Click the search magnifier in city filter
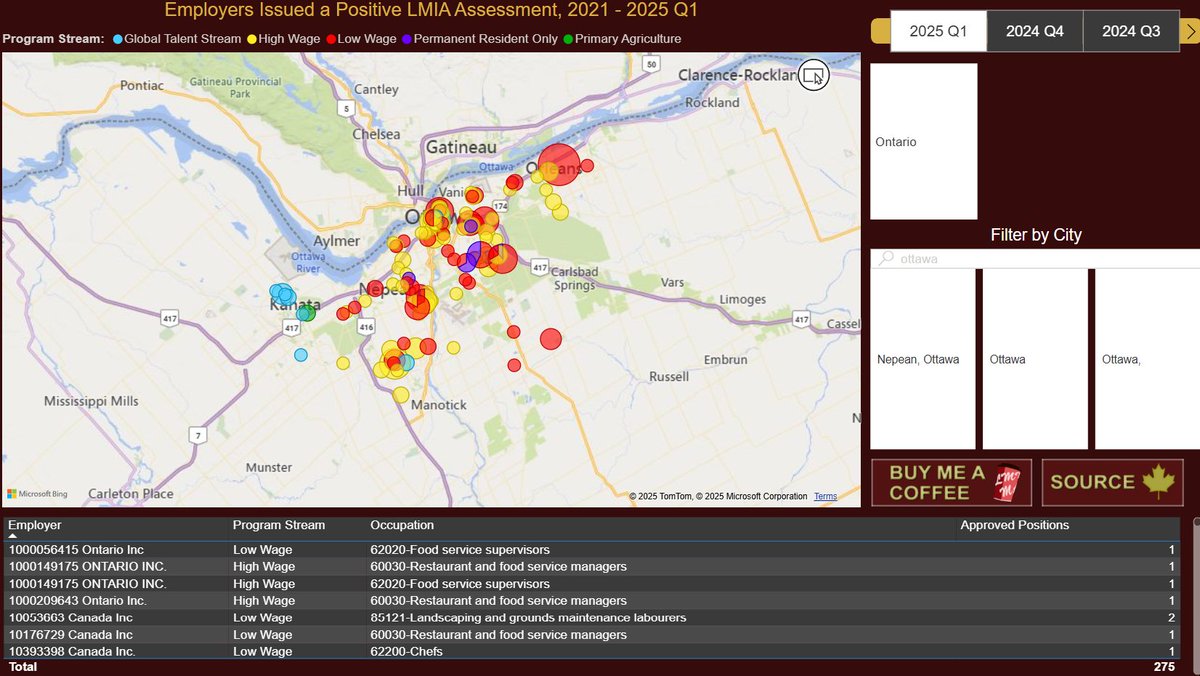Screen dimensions: 1200x676 886,259
